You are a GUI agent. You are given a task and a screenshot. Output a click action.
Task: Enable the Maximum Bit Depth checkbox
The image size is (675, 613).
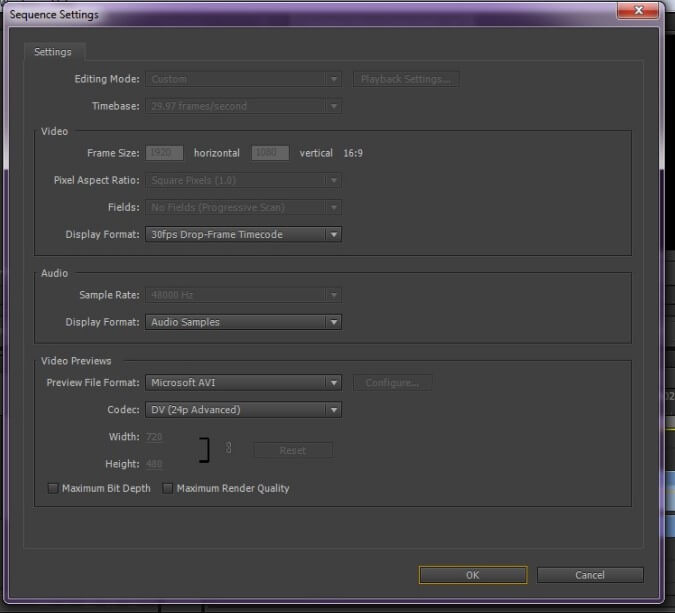pos(53,488)
